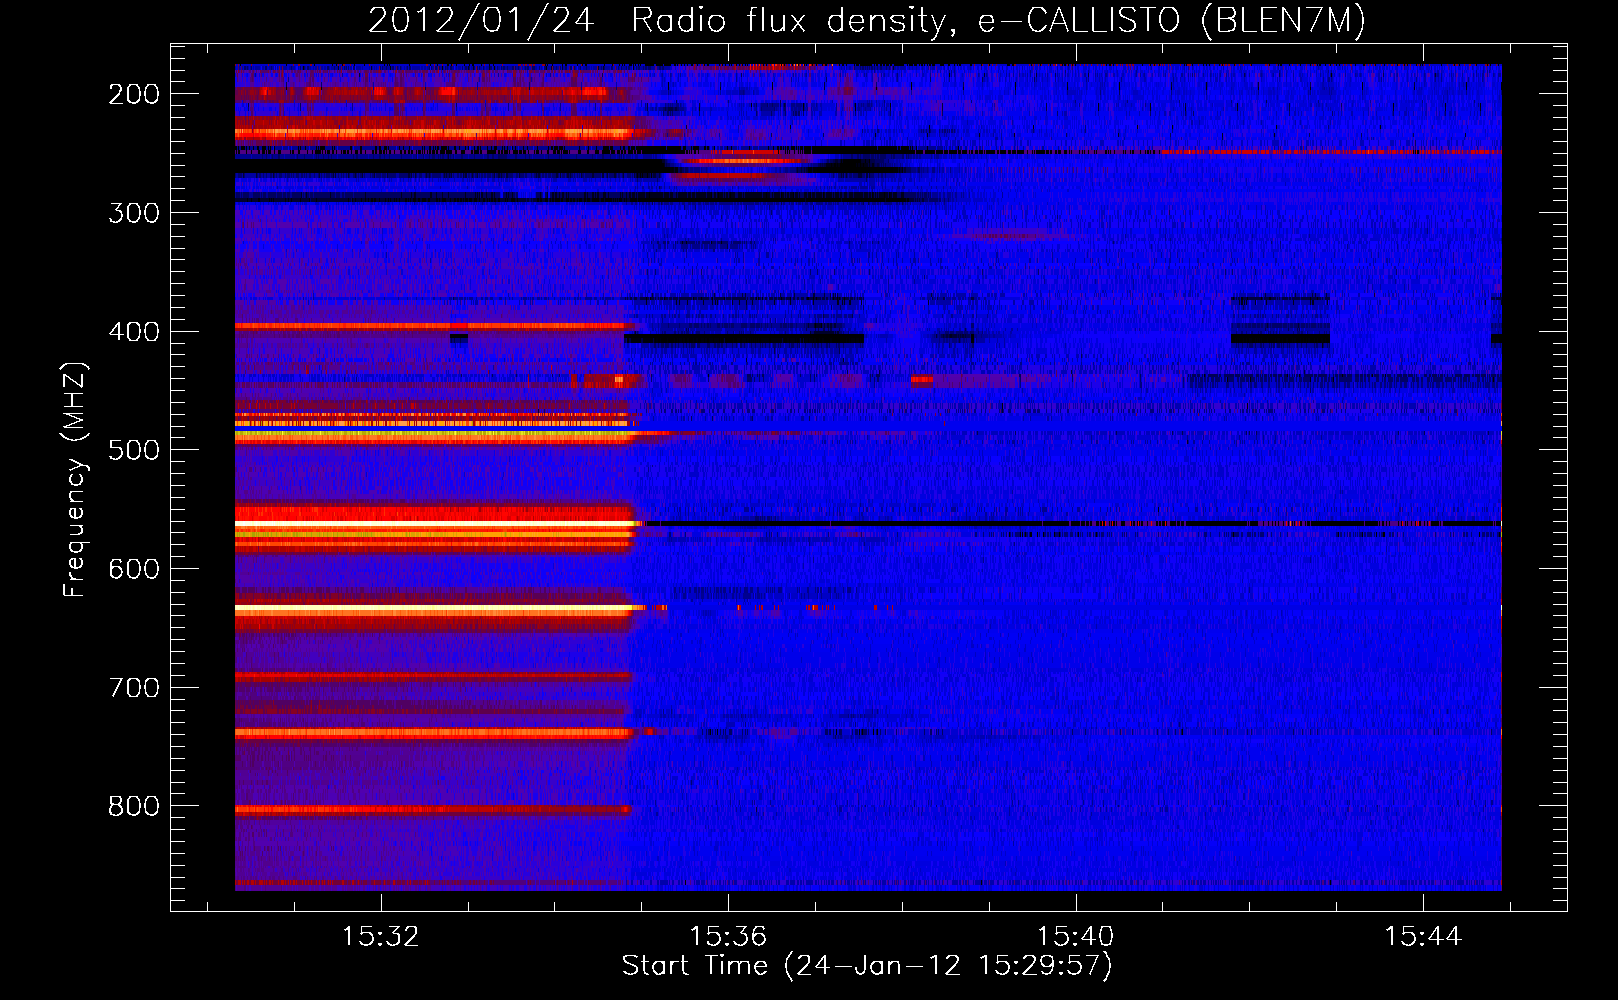This screenshot has height=1000, width=1618.
Task: Click the 'Frequency (MHZ)' axis label
Action: [76, 479]
